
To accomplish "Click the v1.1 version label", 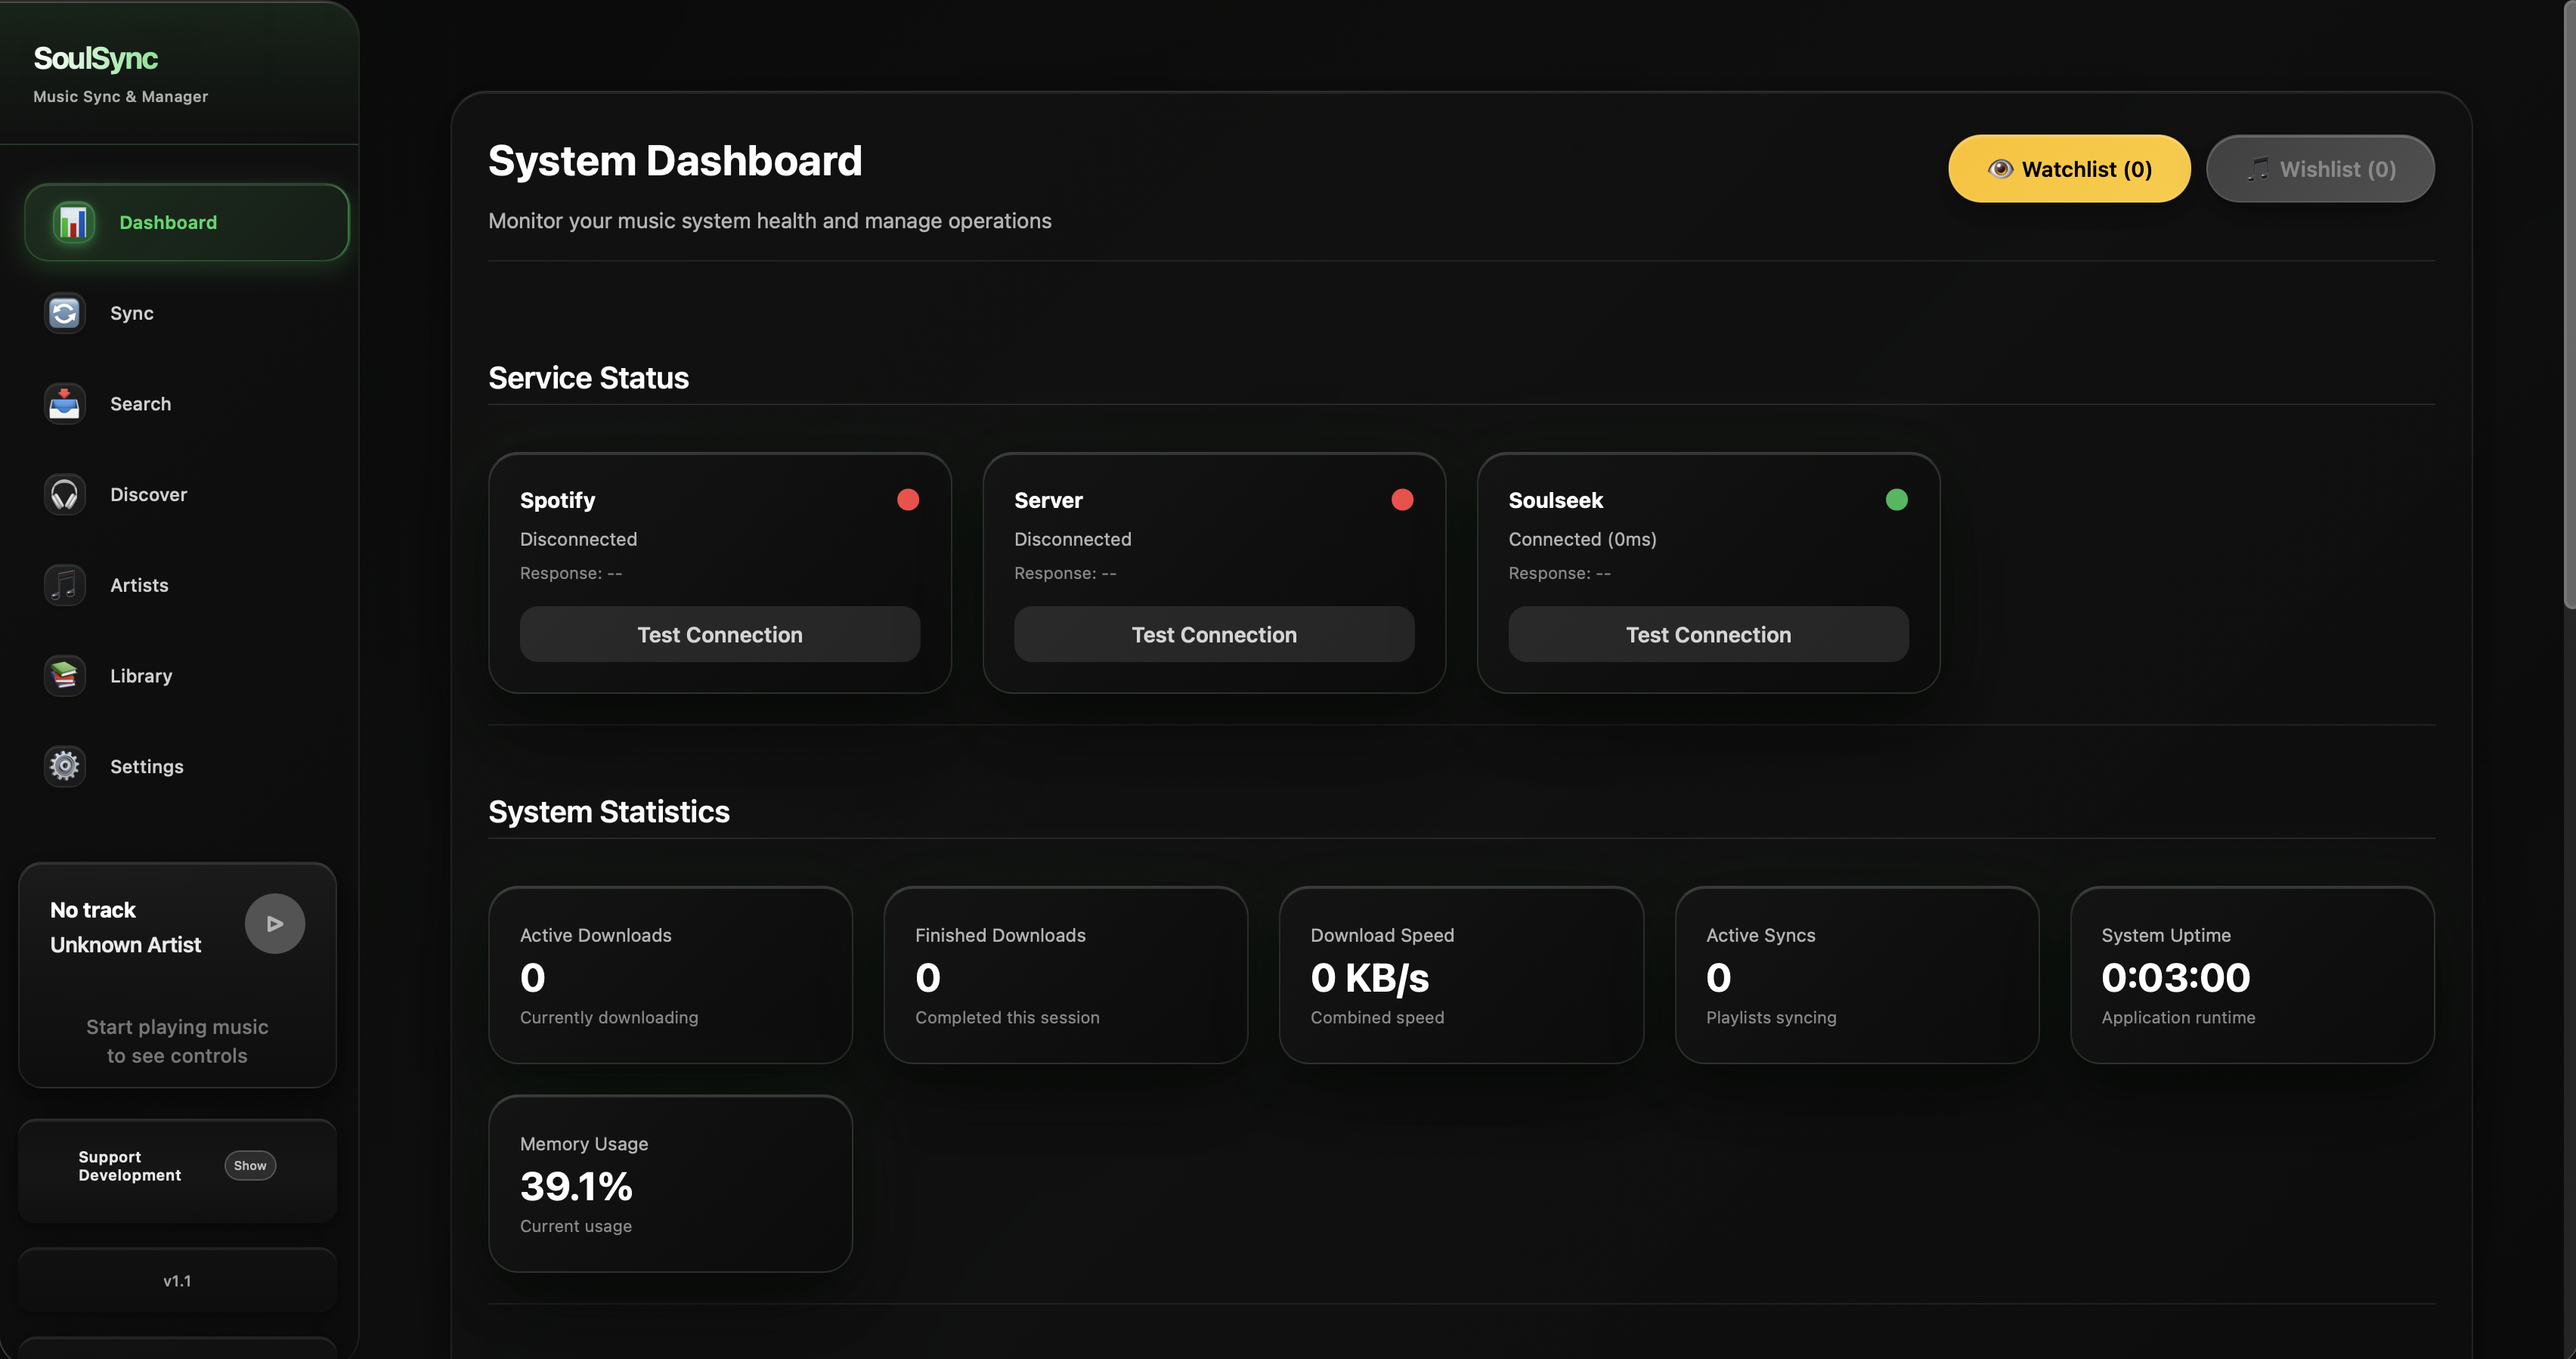I will click(176, 1280).
